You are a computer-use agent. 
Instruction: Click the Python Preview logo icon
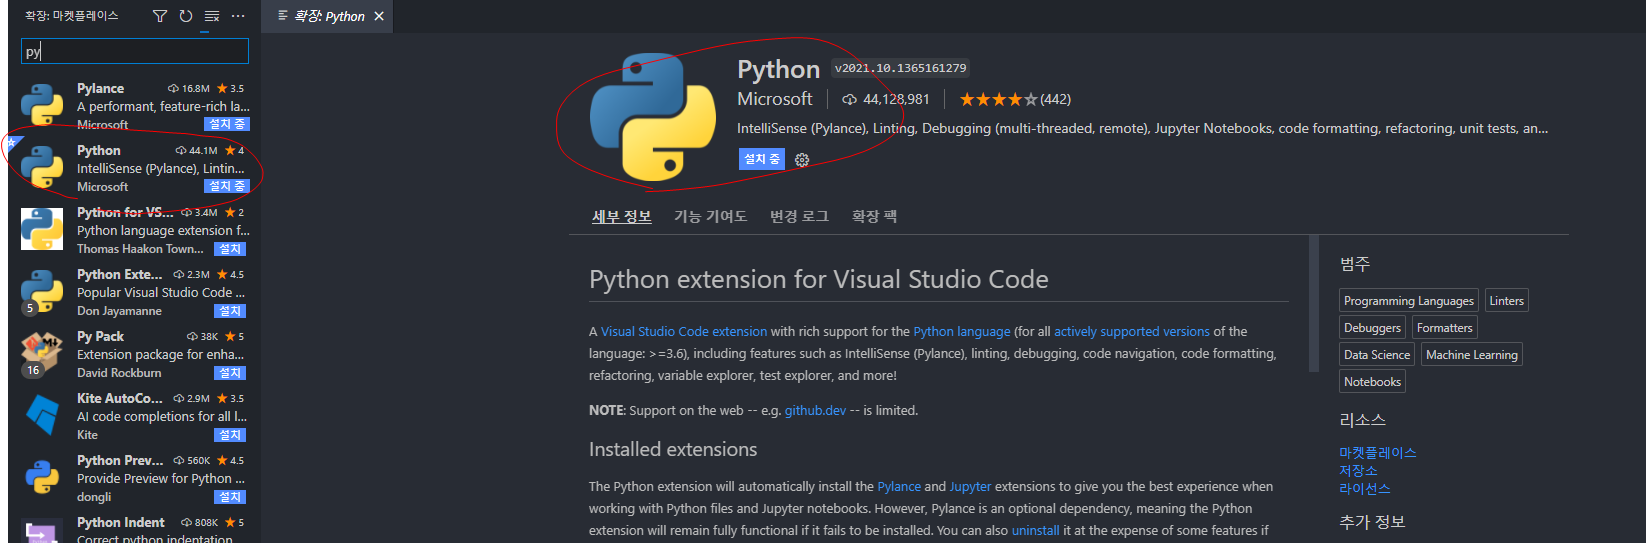pyautogui.click(x=42, y=477)
